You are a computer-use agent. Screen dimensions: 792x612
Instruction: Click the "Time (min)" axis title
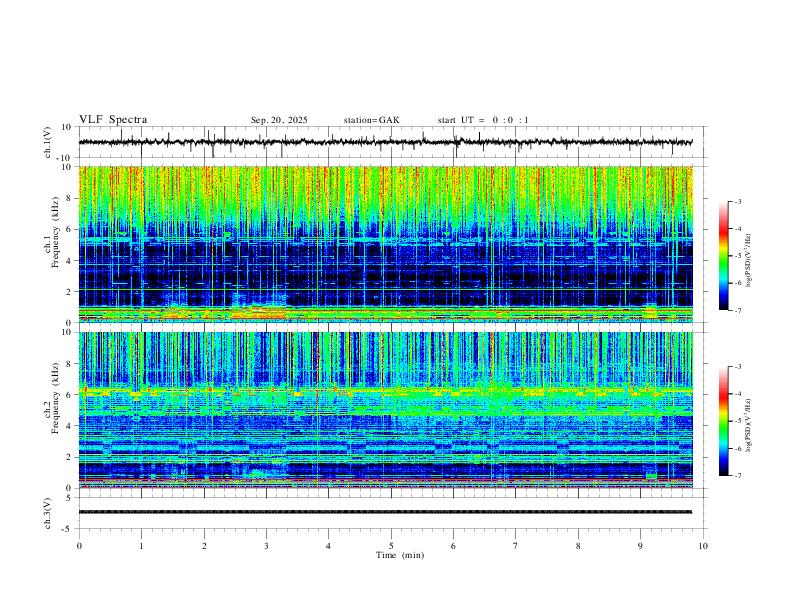coord(400,555)
